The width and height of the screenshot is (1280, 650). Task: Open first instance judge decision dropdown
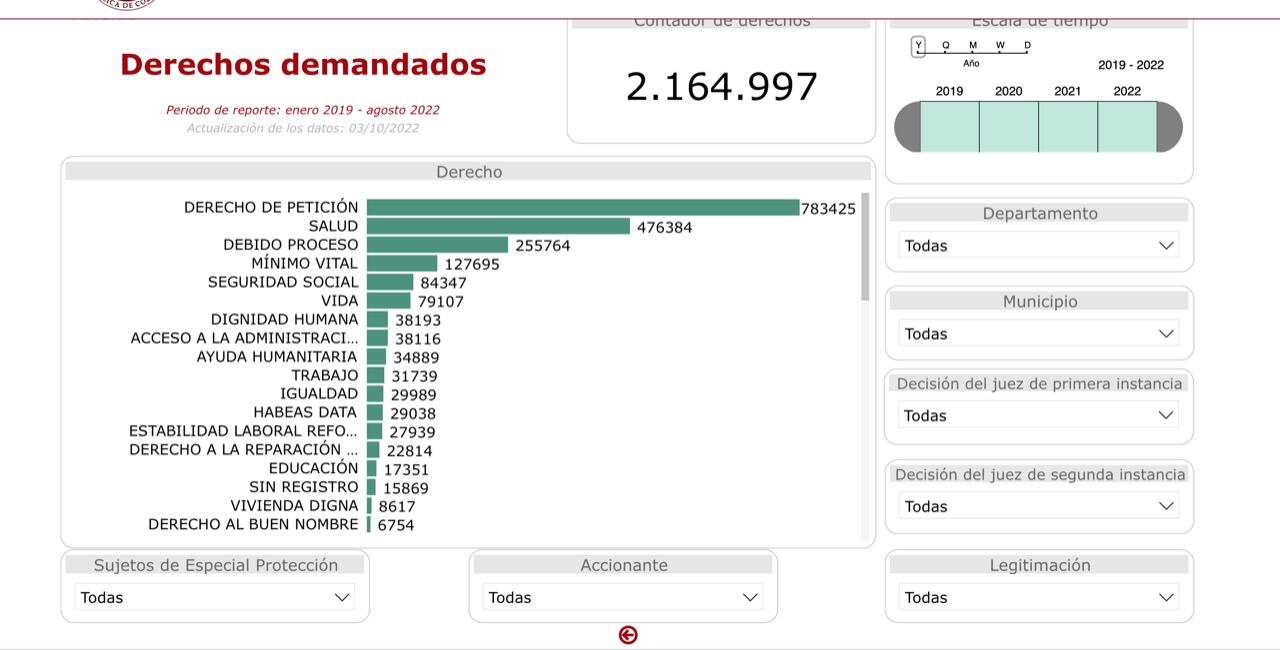tap(1038, 416)
